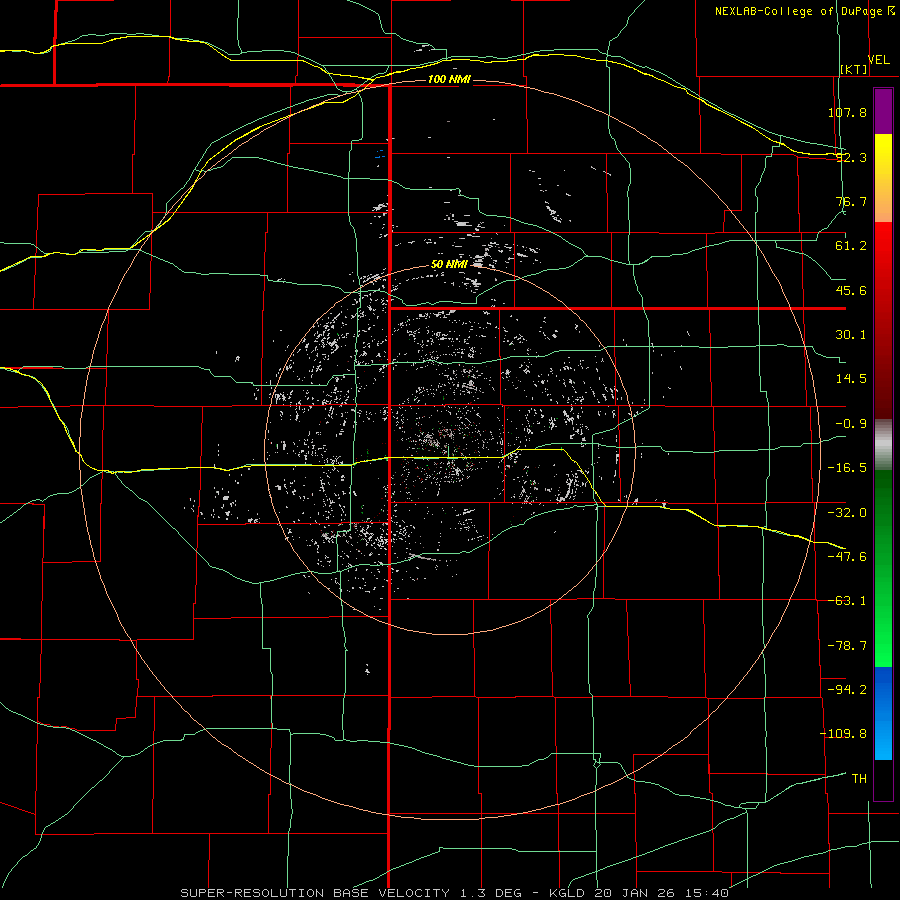Click the -16.5 velocity scale value
Image resolution: width=900 pixels, height=900 pixels.
(847, 468)
